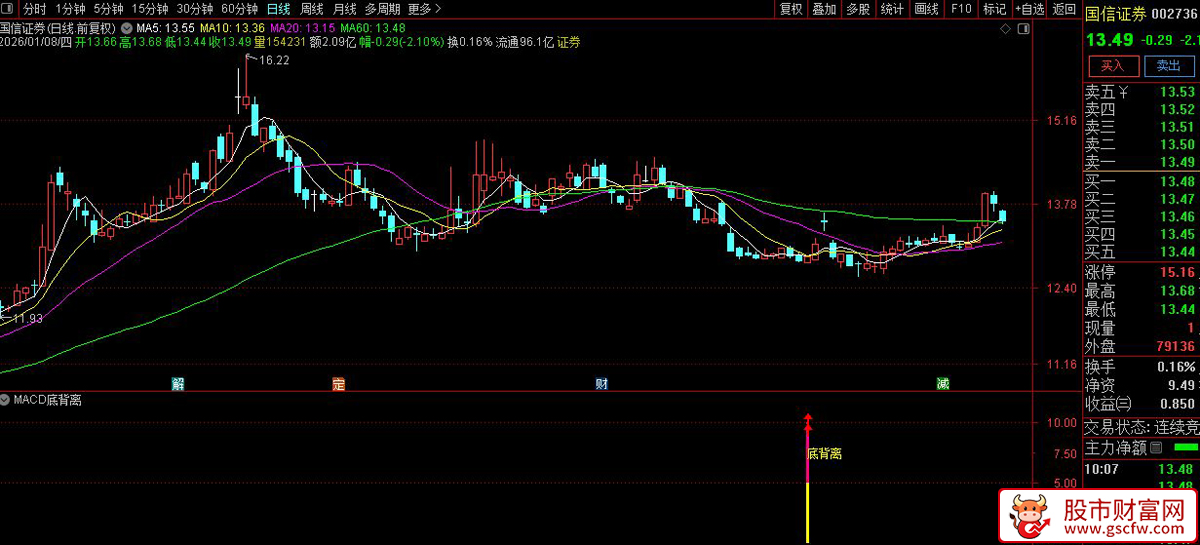Open the 主力净额 settings icon
This screenshot has height=545, width=1200.
point(1157,446)
